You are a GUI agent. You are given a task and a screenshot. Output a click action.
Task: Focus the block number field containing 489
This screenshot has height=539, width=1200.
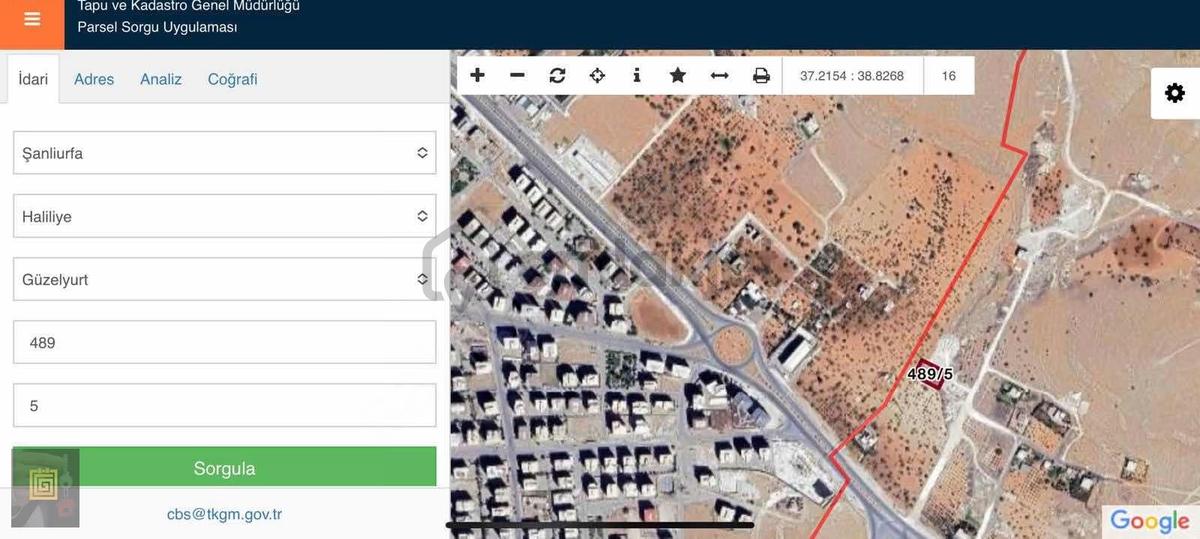click(x=225, y=342)
